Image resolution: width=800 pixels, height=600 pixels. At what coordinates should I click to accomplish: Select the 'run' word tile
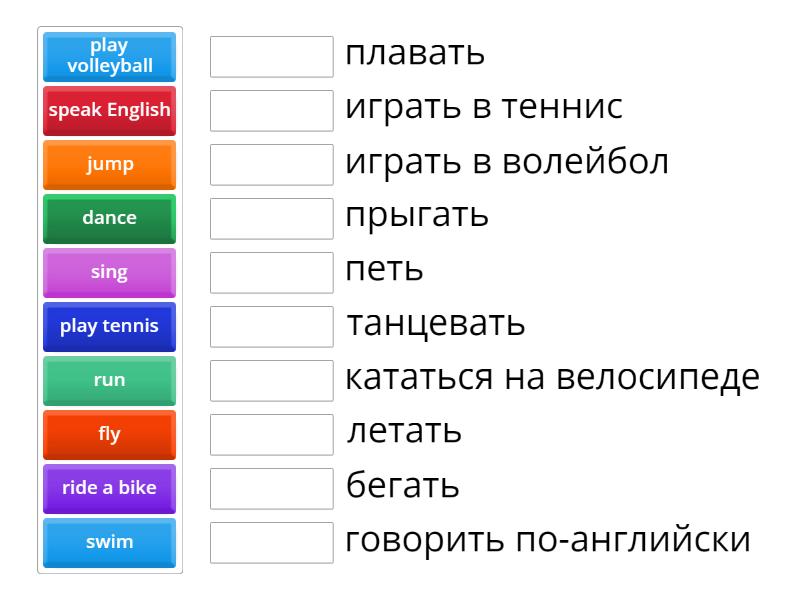pyautogui.click(x=109, y=380)
